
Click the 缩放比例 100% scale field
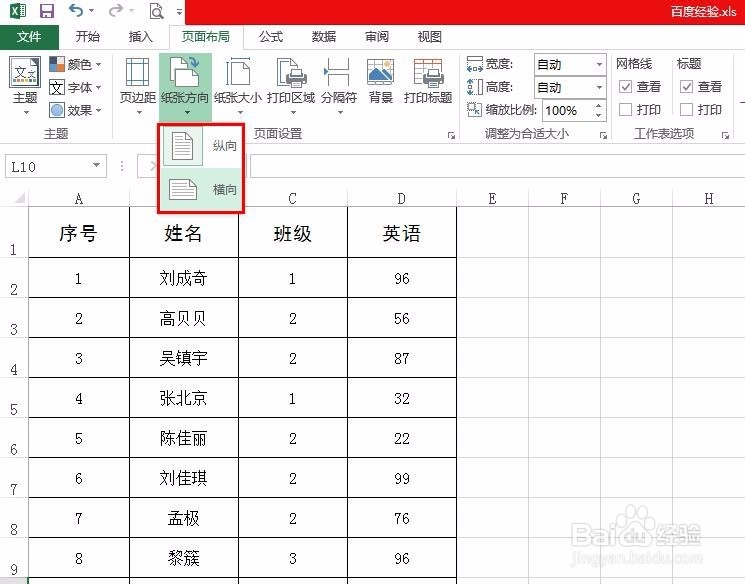[567, 111]
